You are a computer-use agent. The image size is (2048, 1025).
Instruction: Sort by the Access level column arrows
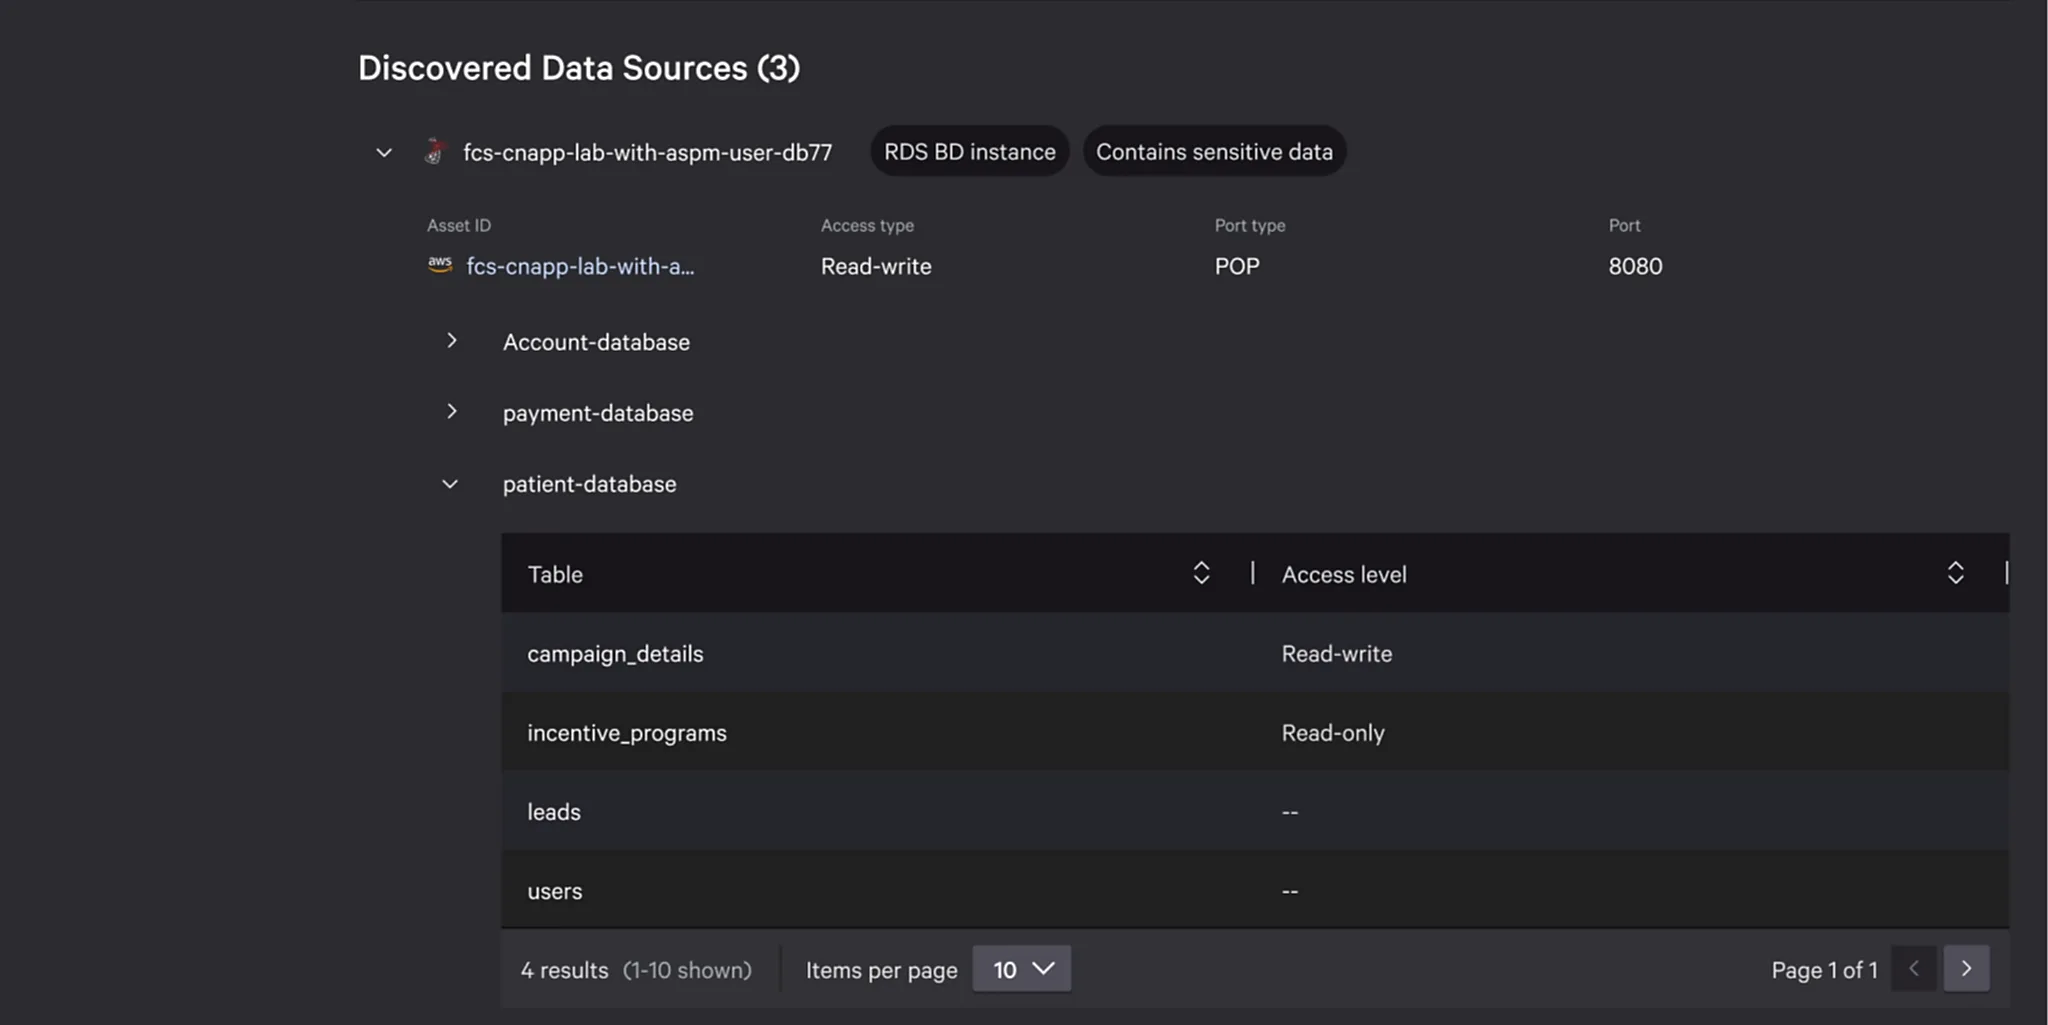tap(1955, 573)
